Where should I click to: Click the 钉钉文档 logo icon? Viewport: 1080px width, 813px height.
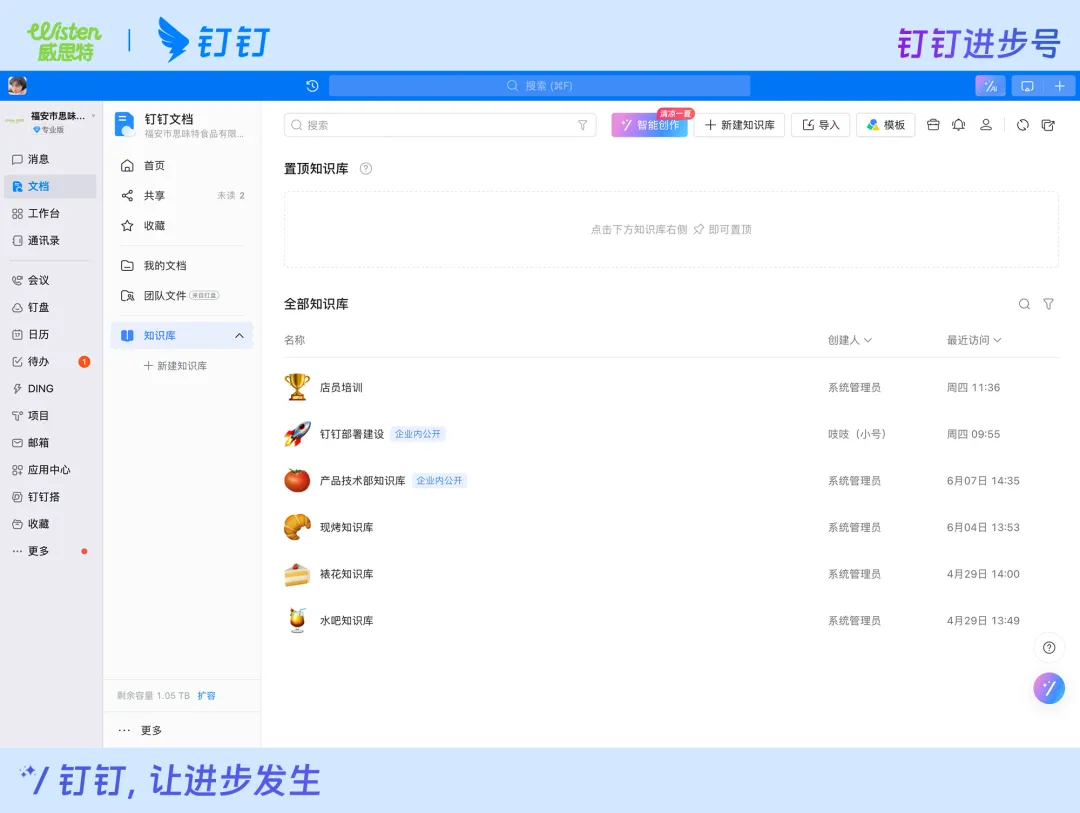[125, 124]
